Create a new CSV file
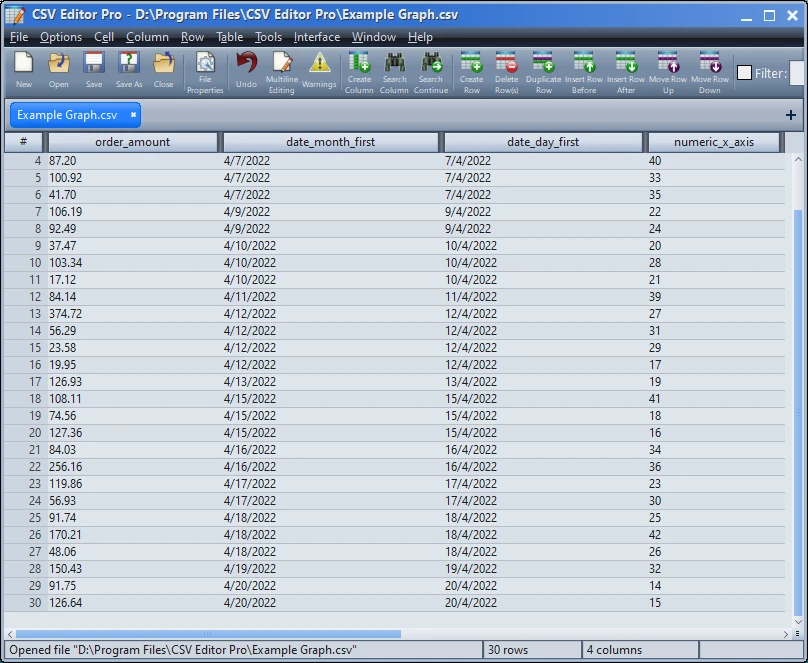Image resolution: width=808 pixels, height=663 pixels. [x=23, y=72]
